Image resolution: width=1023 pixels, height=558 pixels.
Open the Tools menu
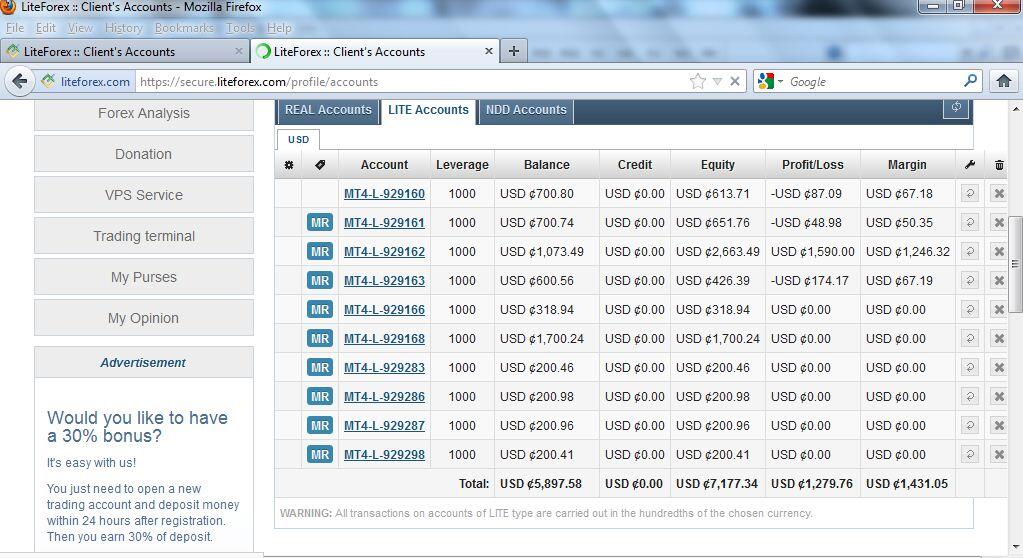240,28
